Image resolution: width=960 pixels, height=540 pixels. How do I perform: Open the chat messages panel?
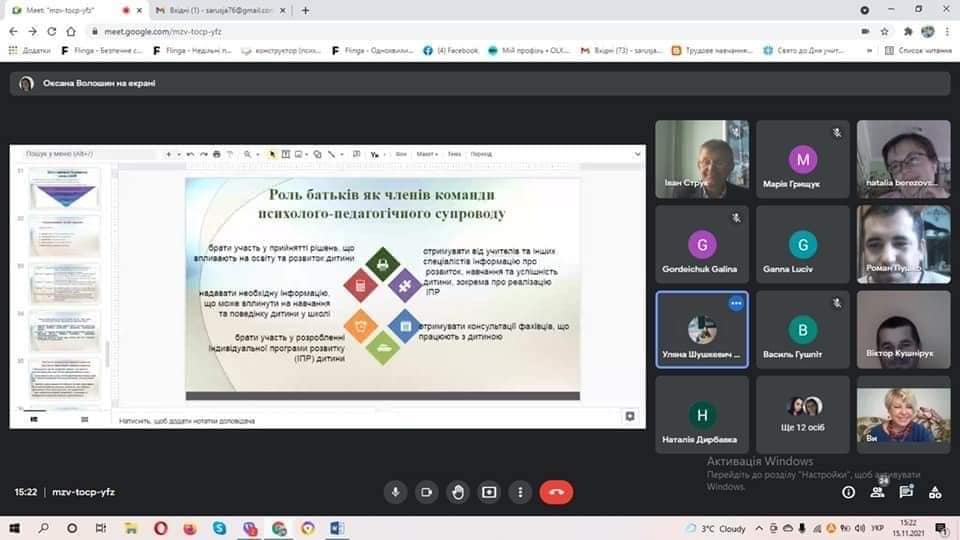pyautogui.click(x=906, y=492)
